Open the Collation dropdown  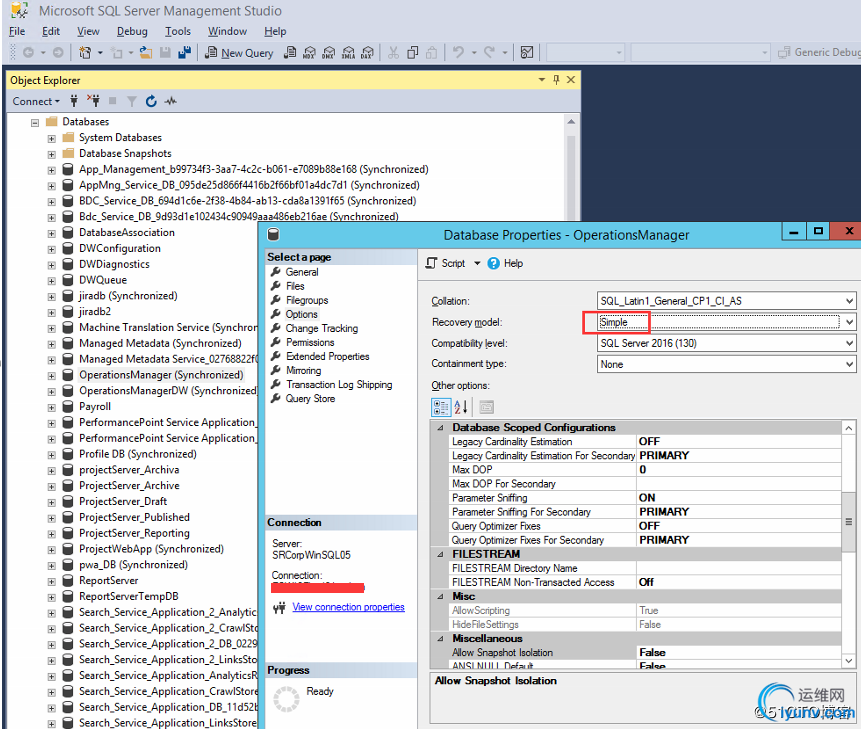point(849,301)
